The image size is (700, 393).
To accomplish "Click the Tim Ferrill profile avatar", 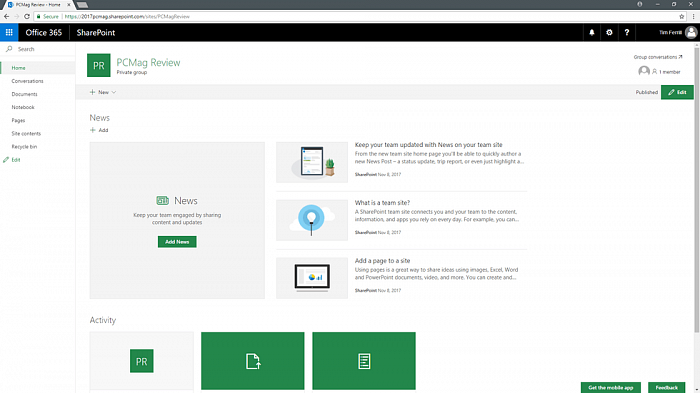I will point(691,32).
